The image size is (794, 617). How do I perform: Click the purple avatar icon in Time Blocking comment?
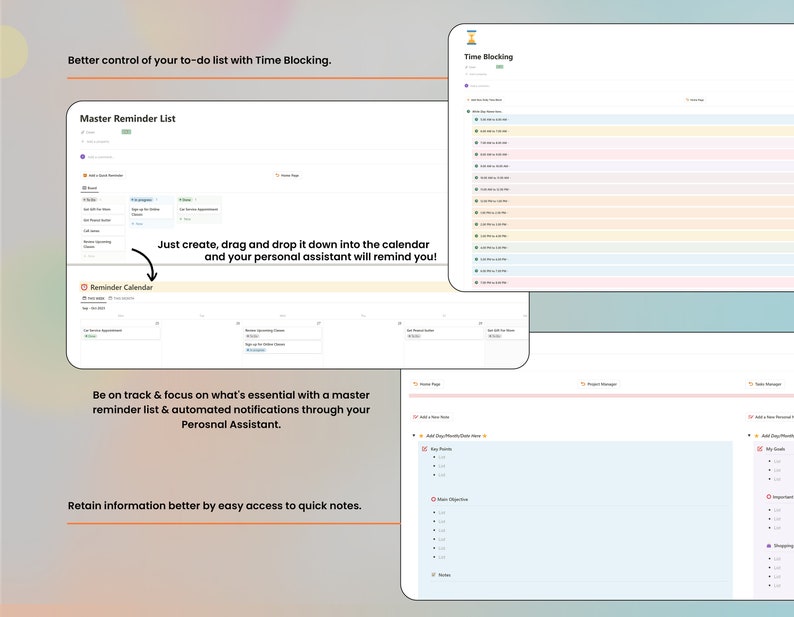coord(466,86)
